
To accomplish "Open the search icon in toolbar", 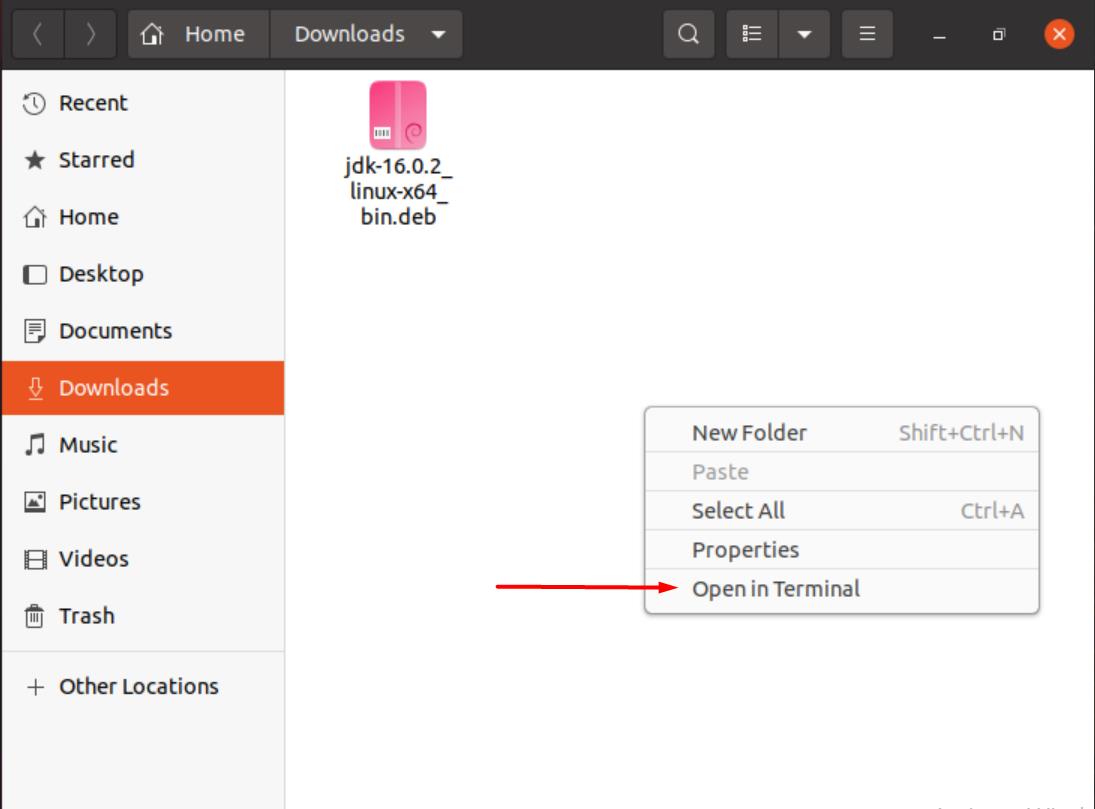I will pyautogui.click(x=686, y=33).
